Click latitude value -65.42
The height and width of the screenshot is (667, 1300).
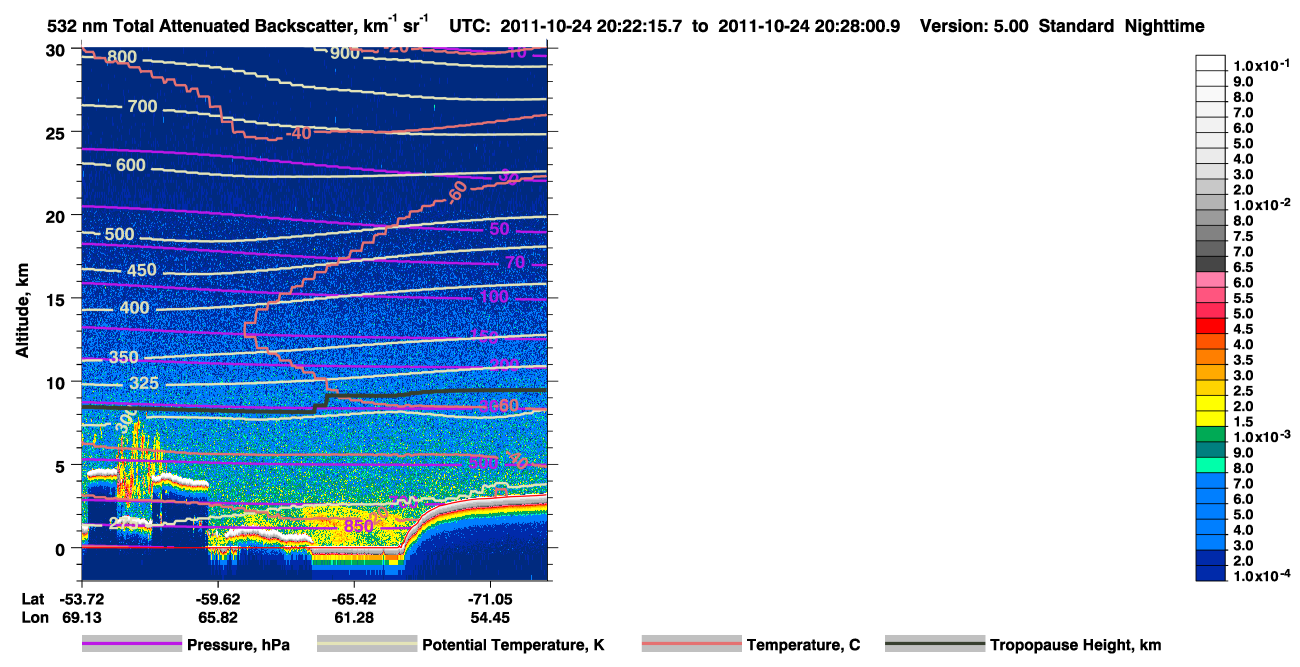click(x=354, y=600)
